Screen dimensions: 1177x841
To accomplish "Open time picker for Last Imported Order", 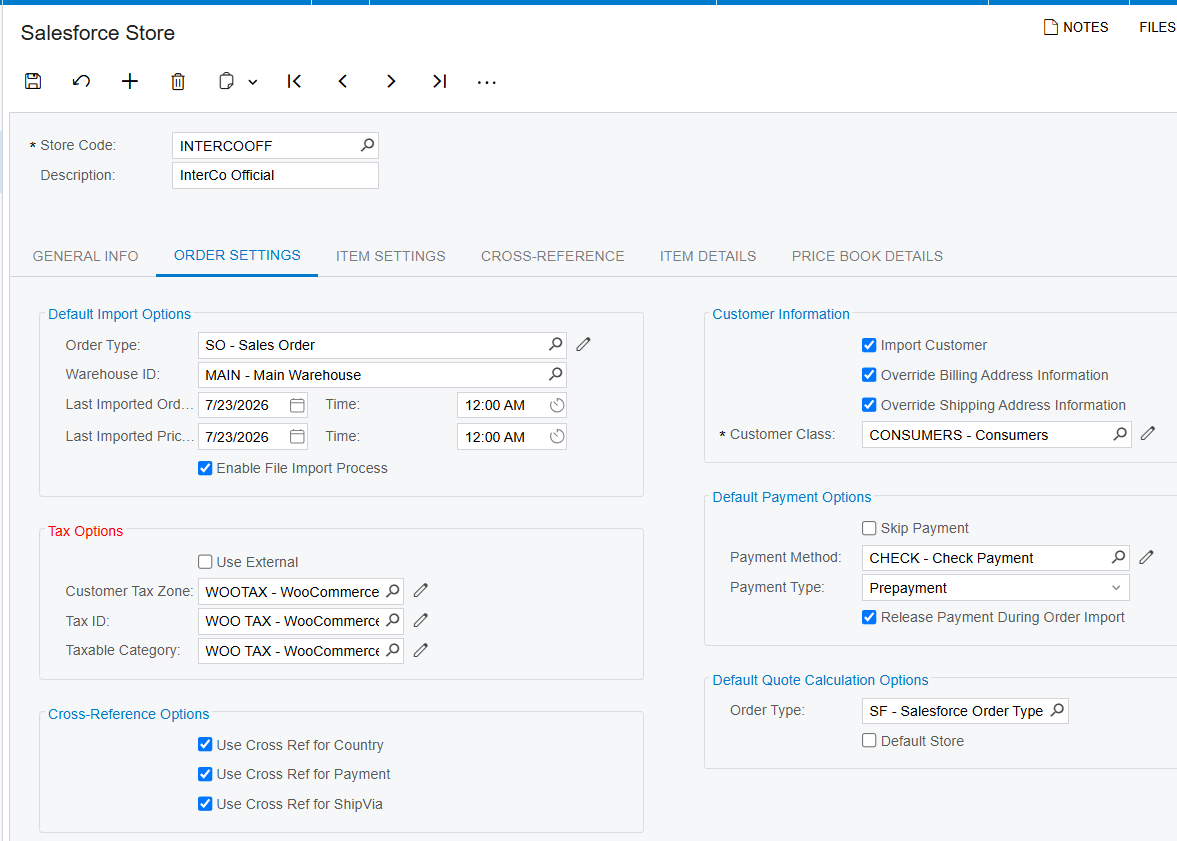I will pos(556,405).
